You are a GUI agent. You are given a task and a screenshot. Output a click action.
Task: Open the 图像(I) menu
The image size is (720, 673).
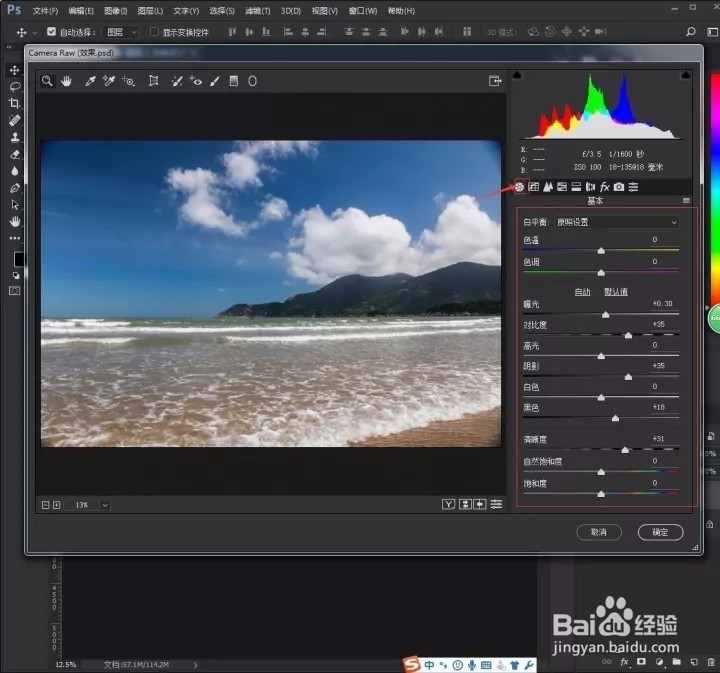point(116,11)
